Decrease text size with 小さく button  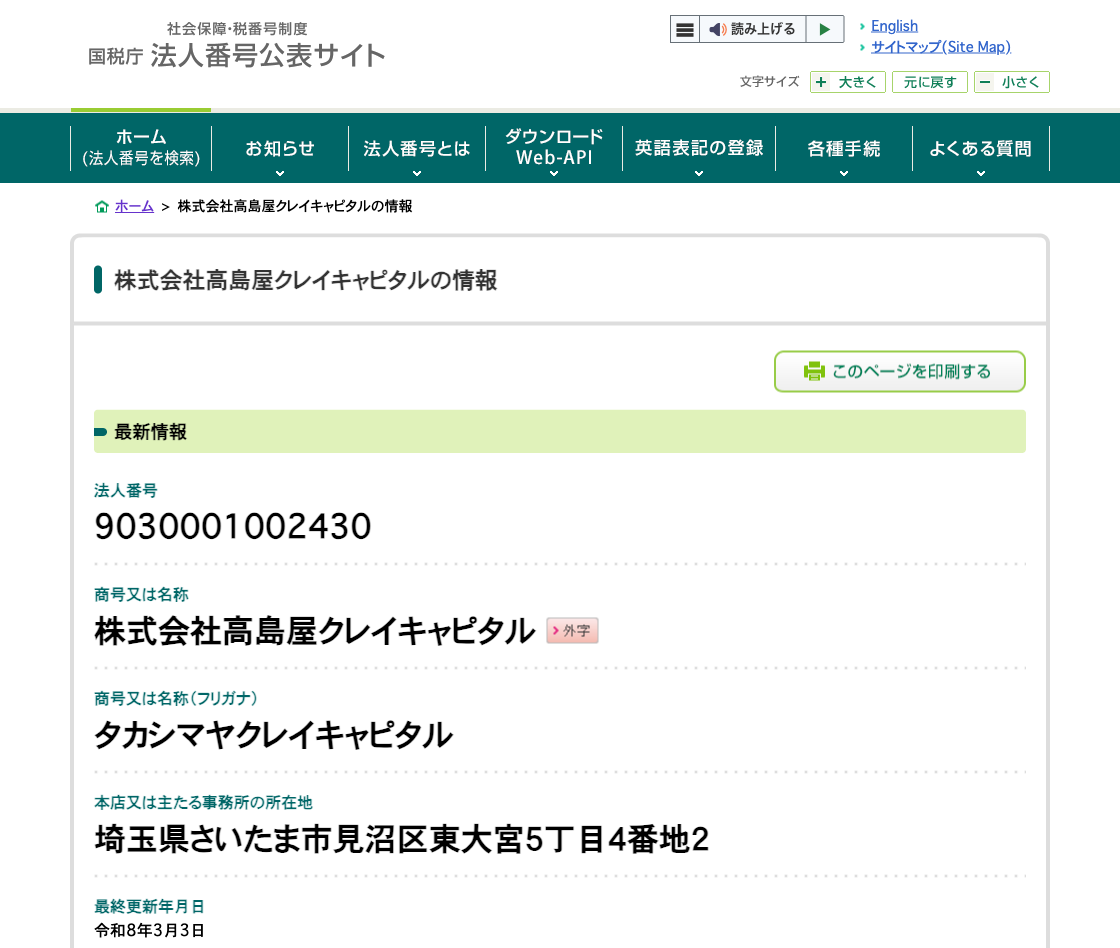click(1011, 82)
